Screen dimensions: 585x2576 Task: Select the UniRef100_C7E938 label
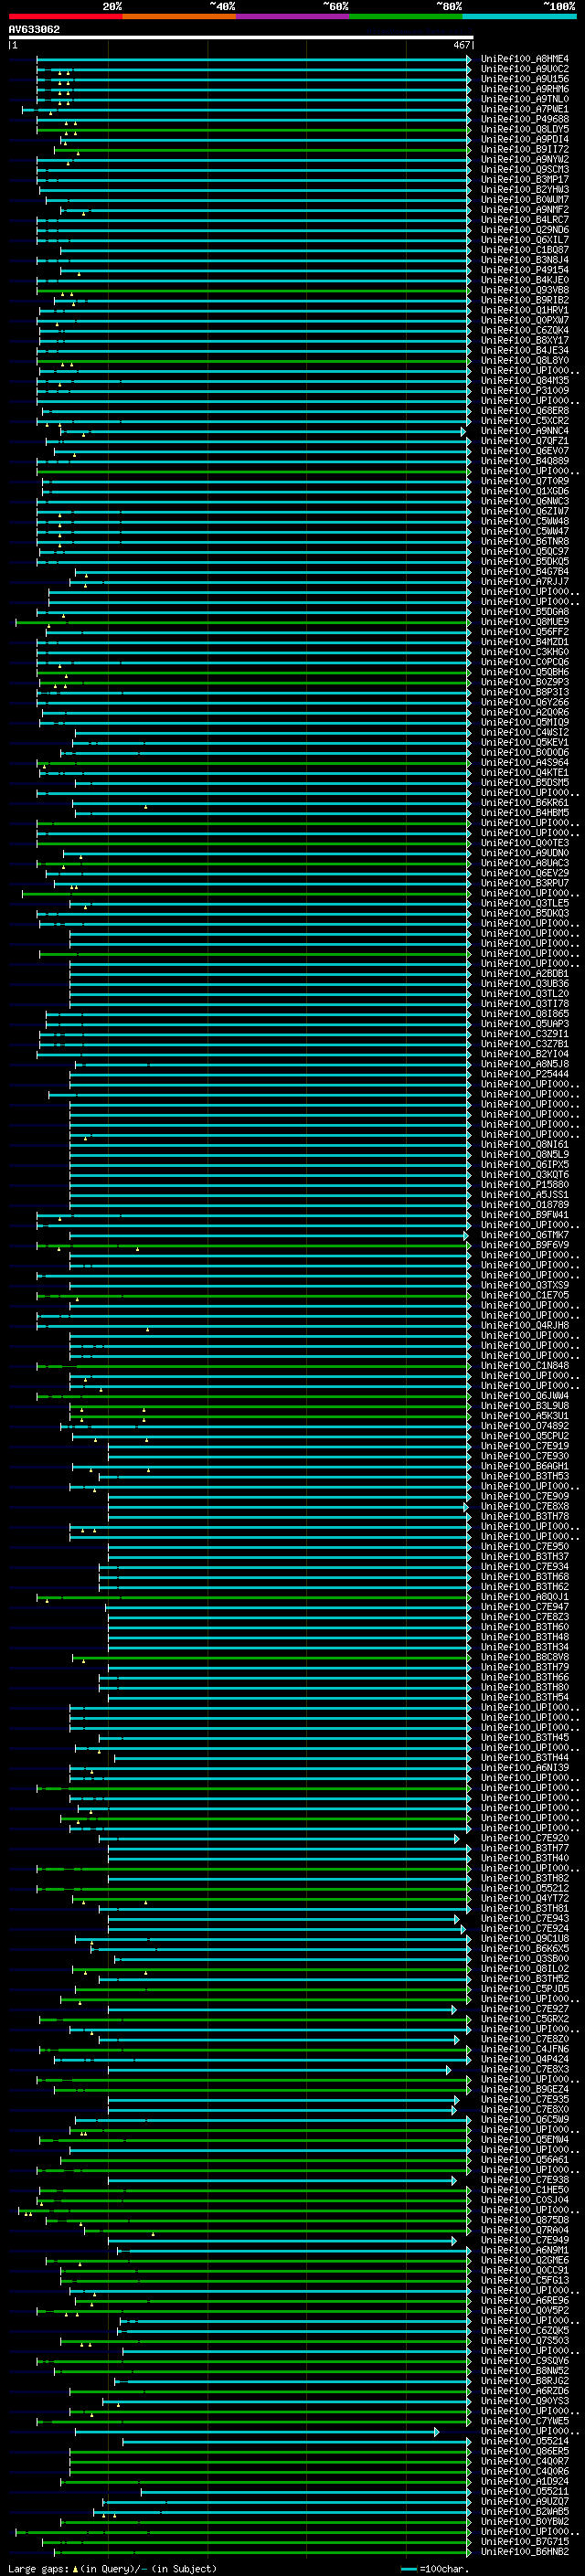[525, 2180]
